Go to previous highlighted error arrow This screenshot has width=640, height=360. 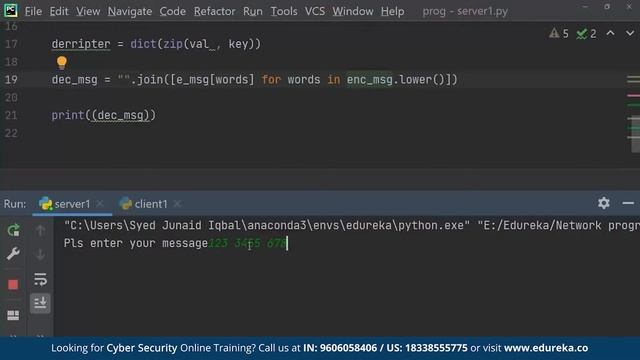[610, 33]
